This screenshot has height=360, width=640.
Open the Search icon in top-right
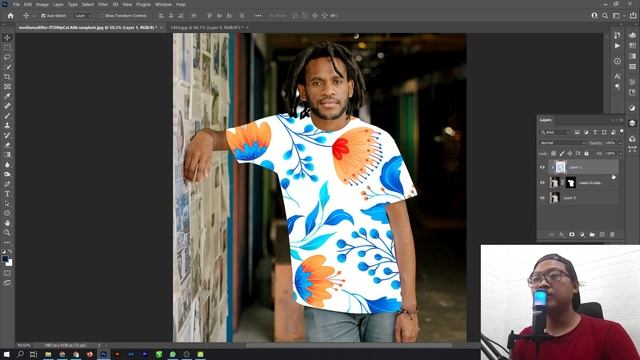tap(605, 16)
